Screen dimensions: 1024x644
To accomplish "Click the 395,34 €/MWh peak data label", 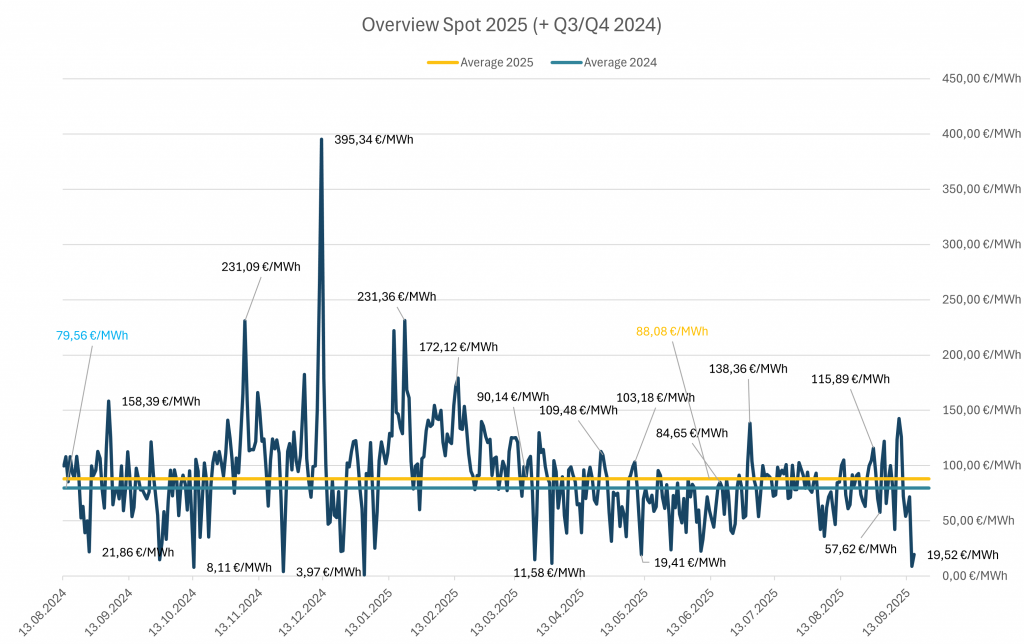I will click(373, 140).
